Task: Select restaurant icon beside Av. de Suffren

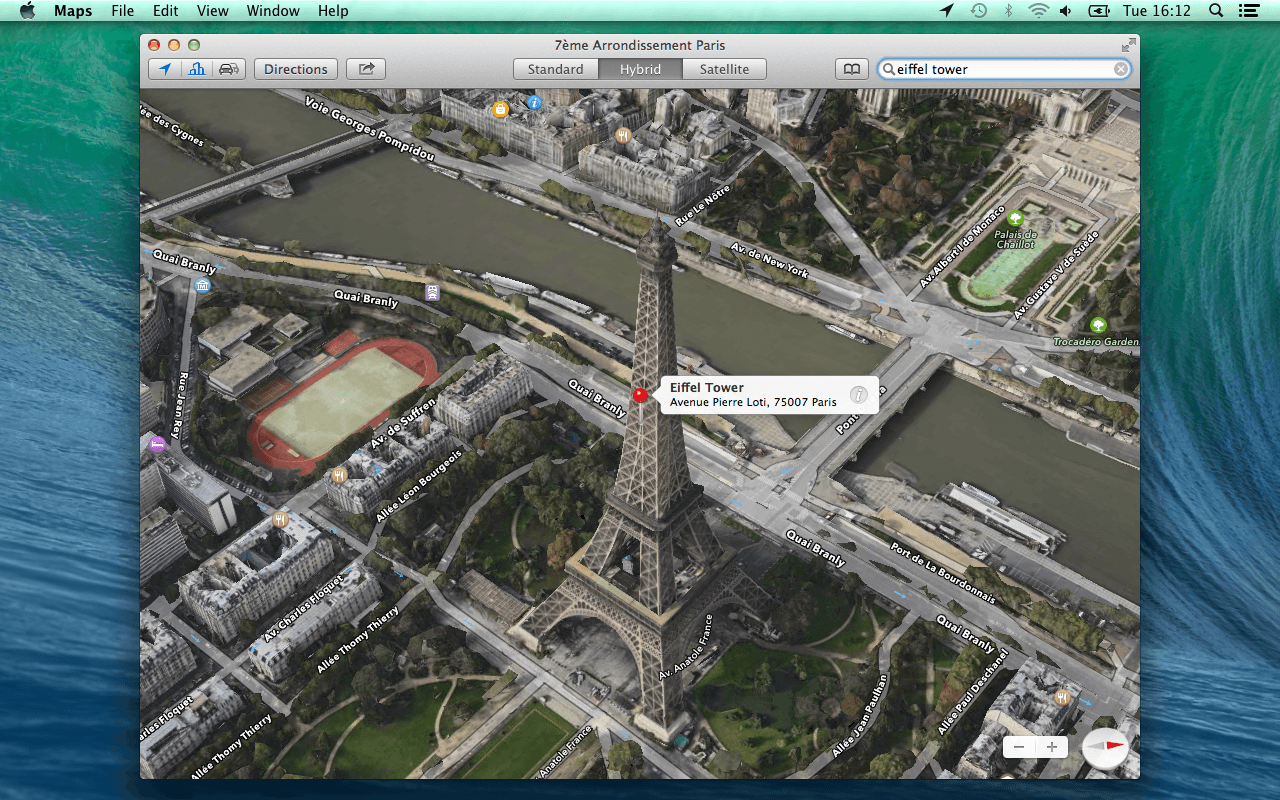Action: [339, 474]
